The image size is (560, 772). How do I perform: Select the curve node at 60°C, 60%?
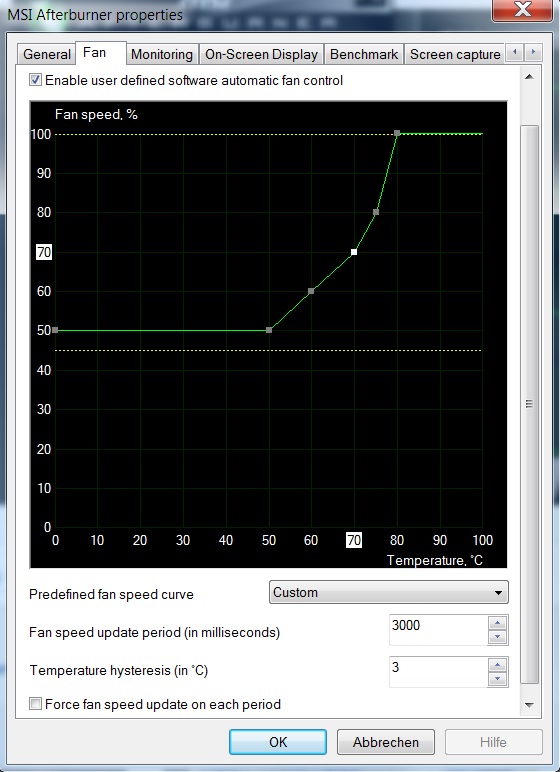(311, 291)
